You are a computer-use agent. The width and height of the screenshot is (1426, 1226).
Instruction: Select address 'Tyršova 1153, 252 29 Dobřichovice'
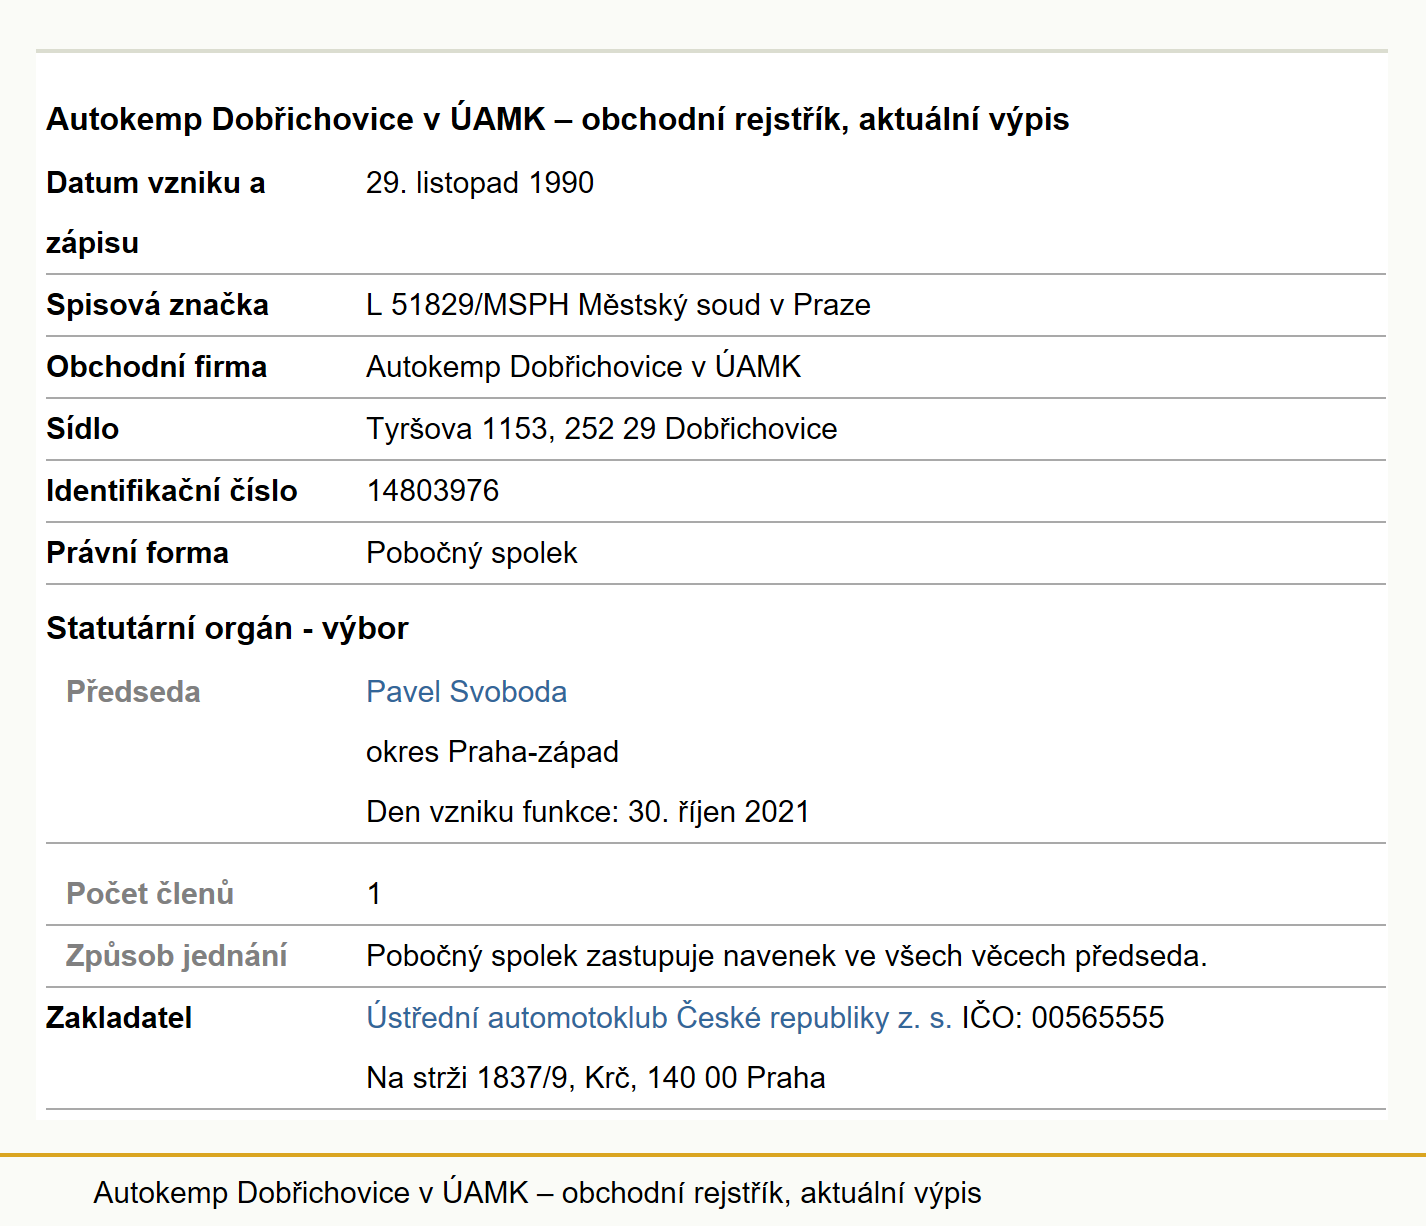(602, 429)
